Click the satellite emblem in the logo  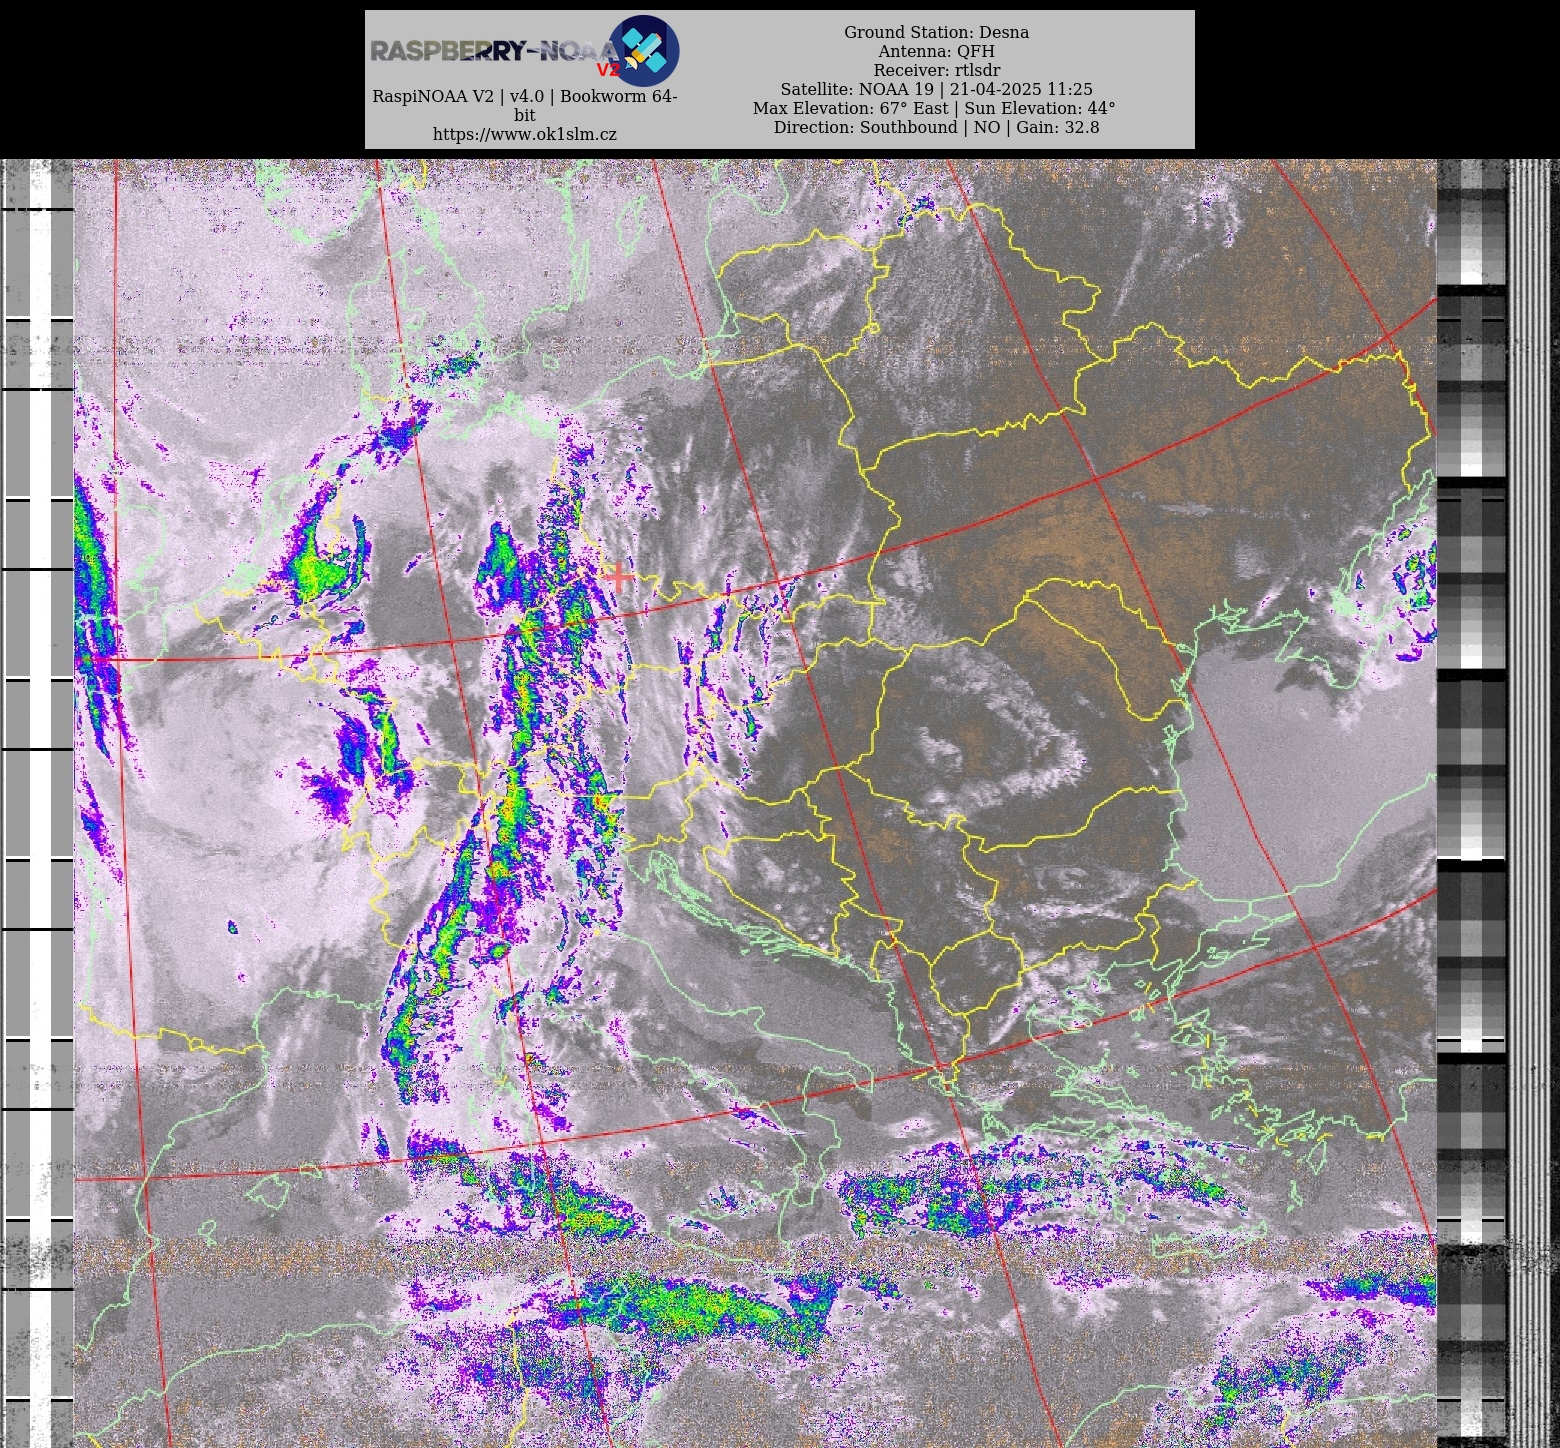coord(644,50)
